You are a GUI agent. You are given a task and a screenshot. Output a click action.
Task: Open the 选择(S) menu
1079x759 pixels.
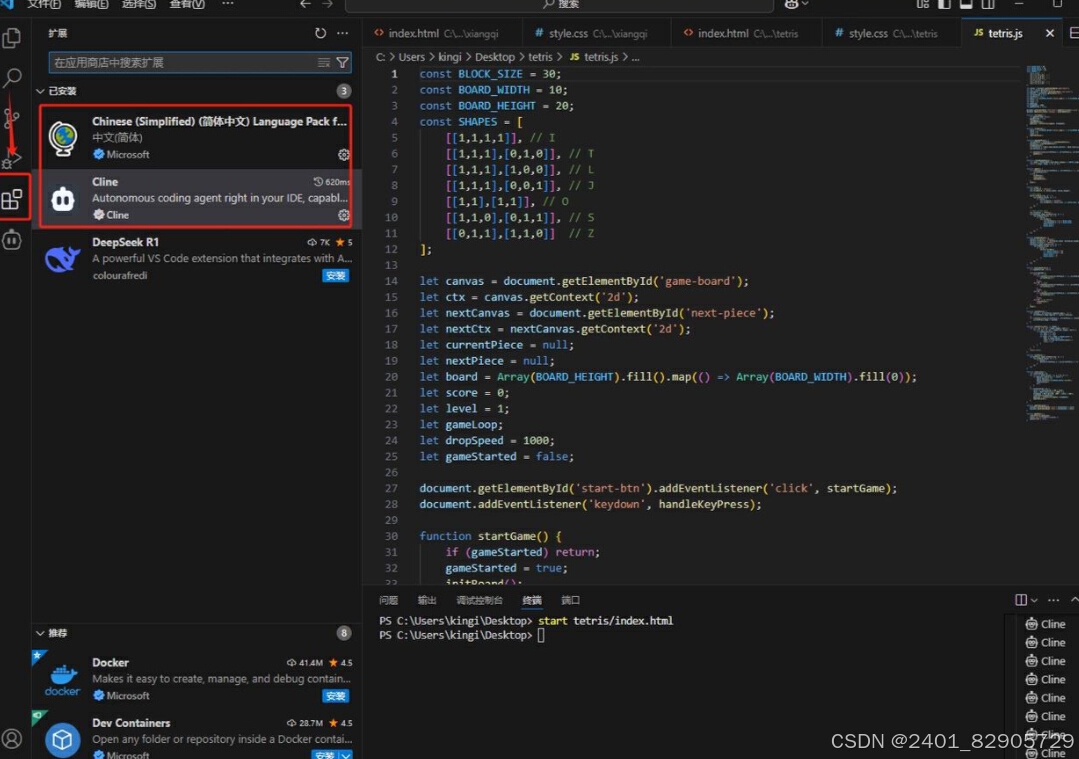coord(138,4)
